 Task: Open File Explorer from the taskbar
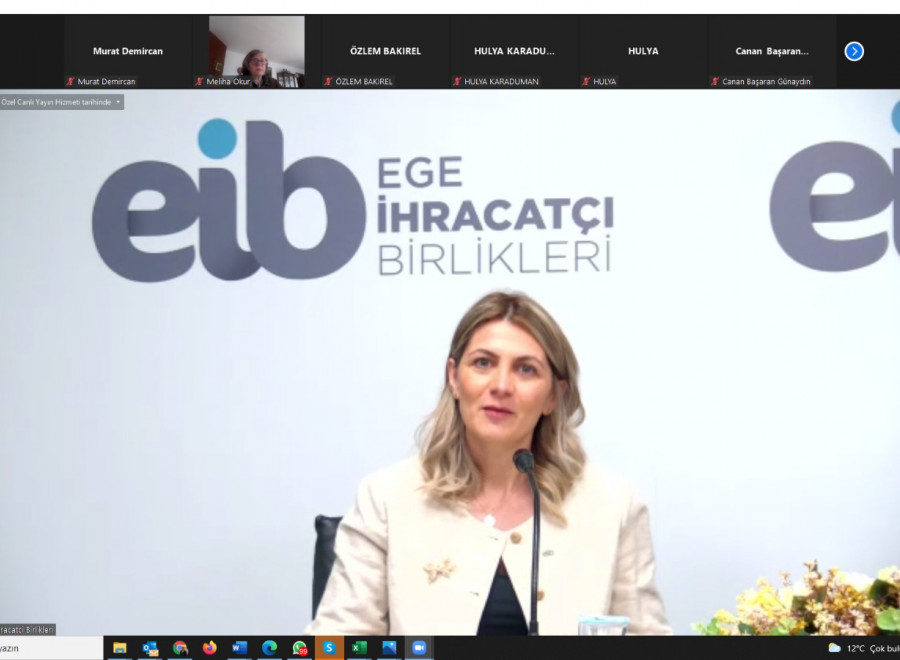pyautogui.click(x=120, y=648)
